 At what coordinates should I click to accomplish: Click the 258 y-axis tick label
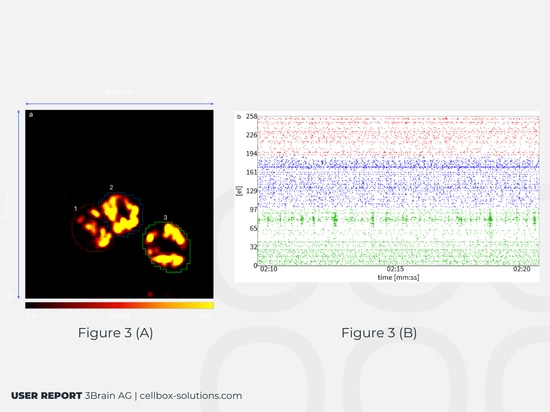[251, 116]
